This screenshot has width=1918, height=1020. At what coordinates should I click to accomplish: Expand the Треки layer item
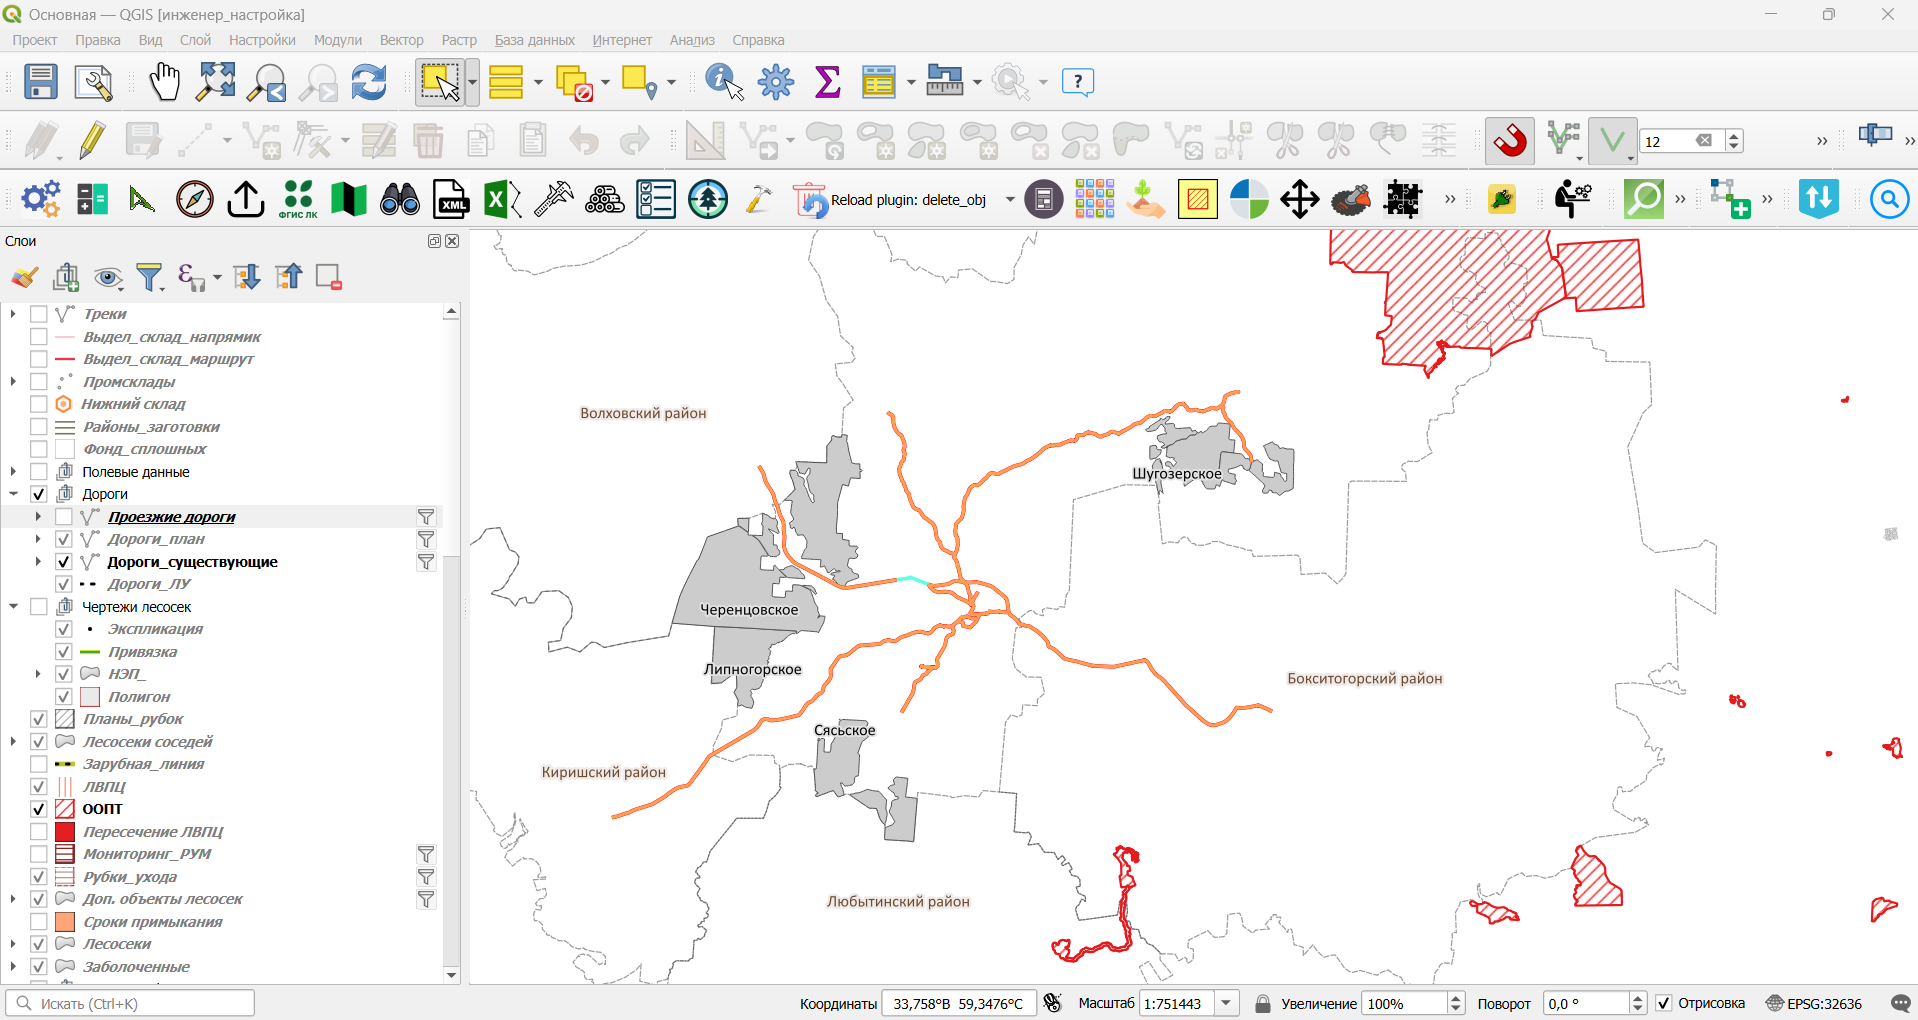pos(13,314)
